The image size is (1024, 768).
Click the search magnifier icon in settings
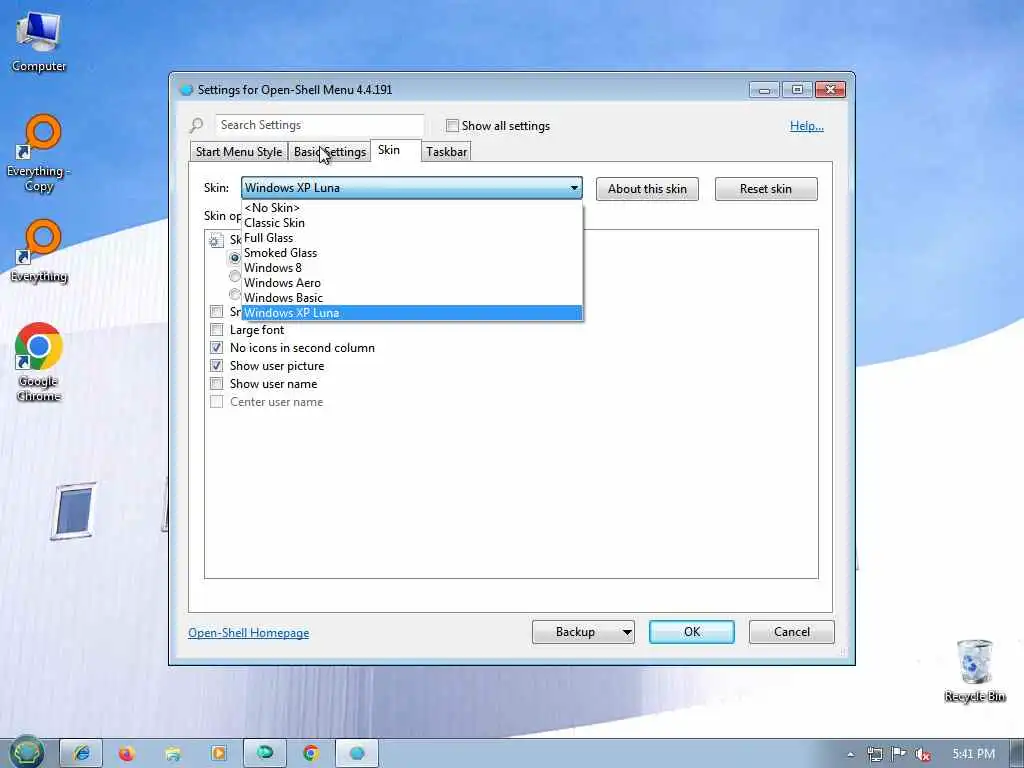[196, 125]
